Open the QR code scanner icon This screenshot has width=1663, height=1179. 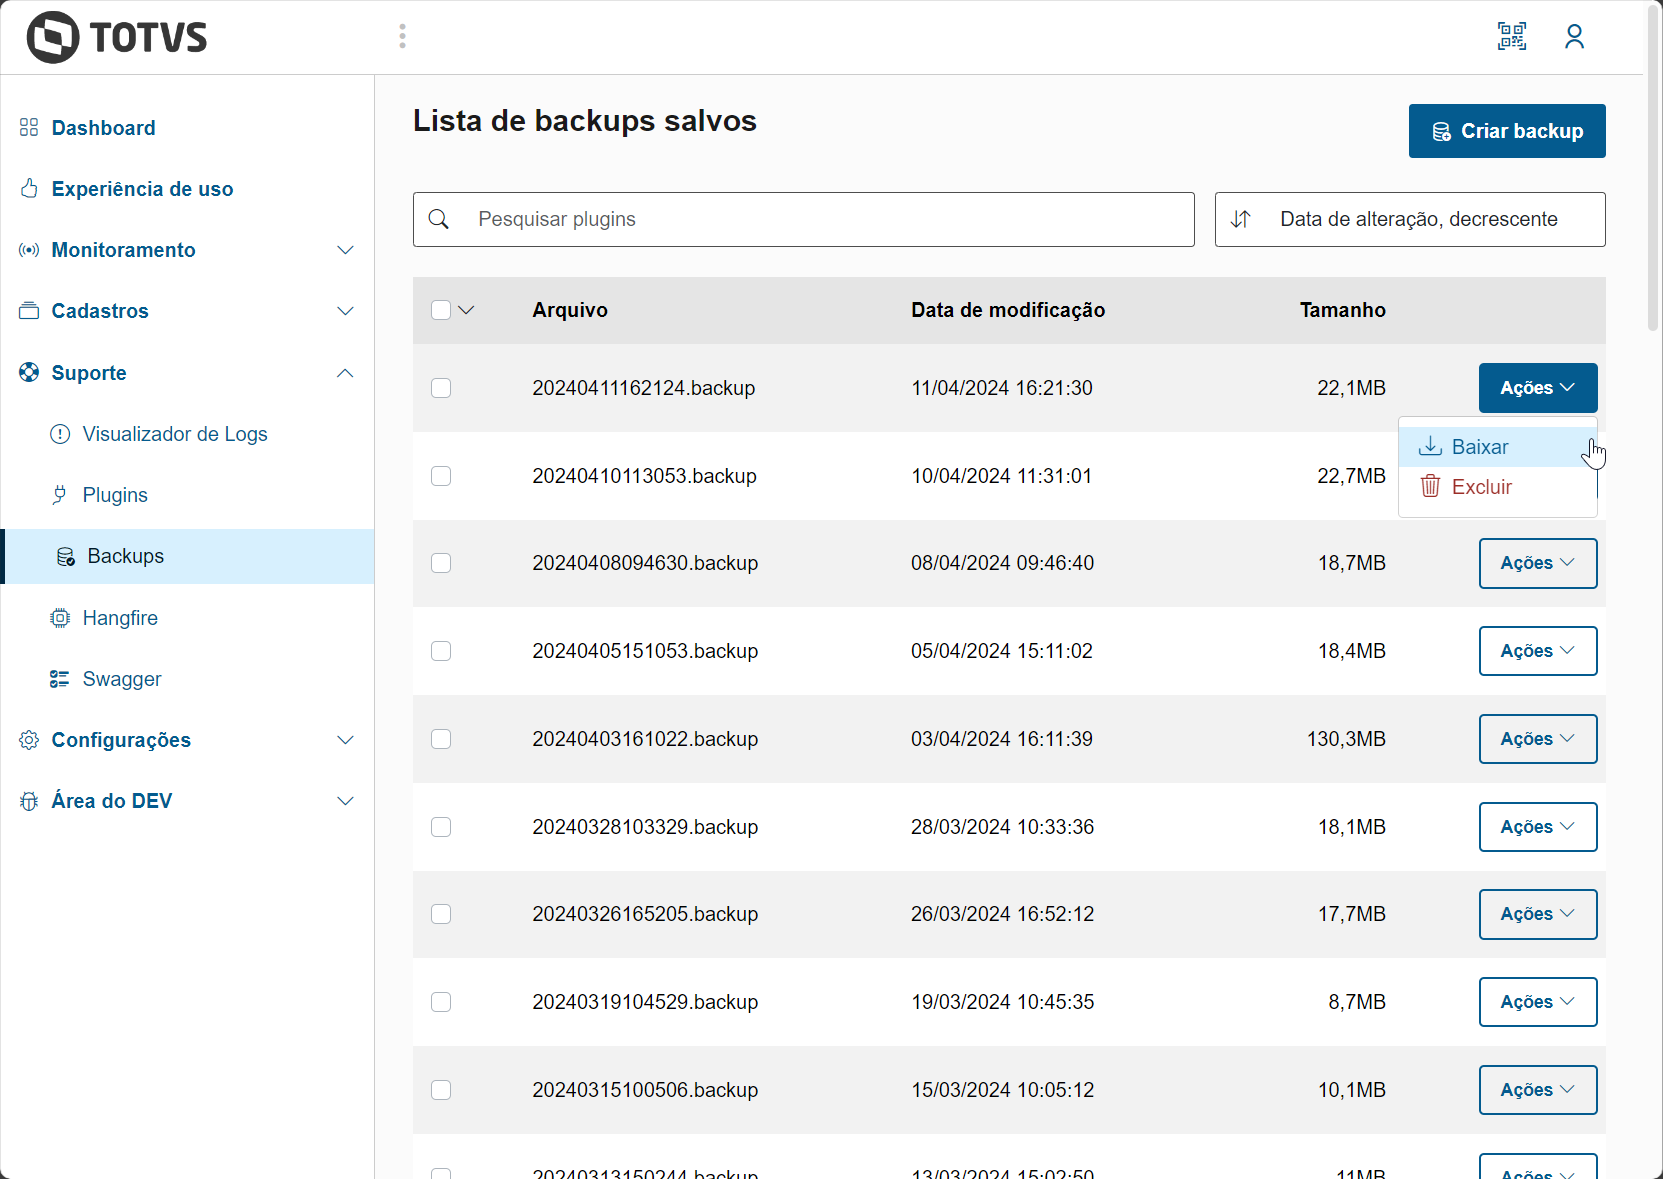tap(1512, 36)
